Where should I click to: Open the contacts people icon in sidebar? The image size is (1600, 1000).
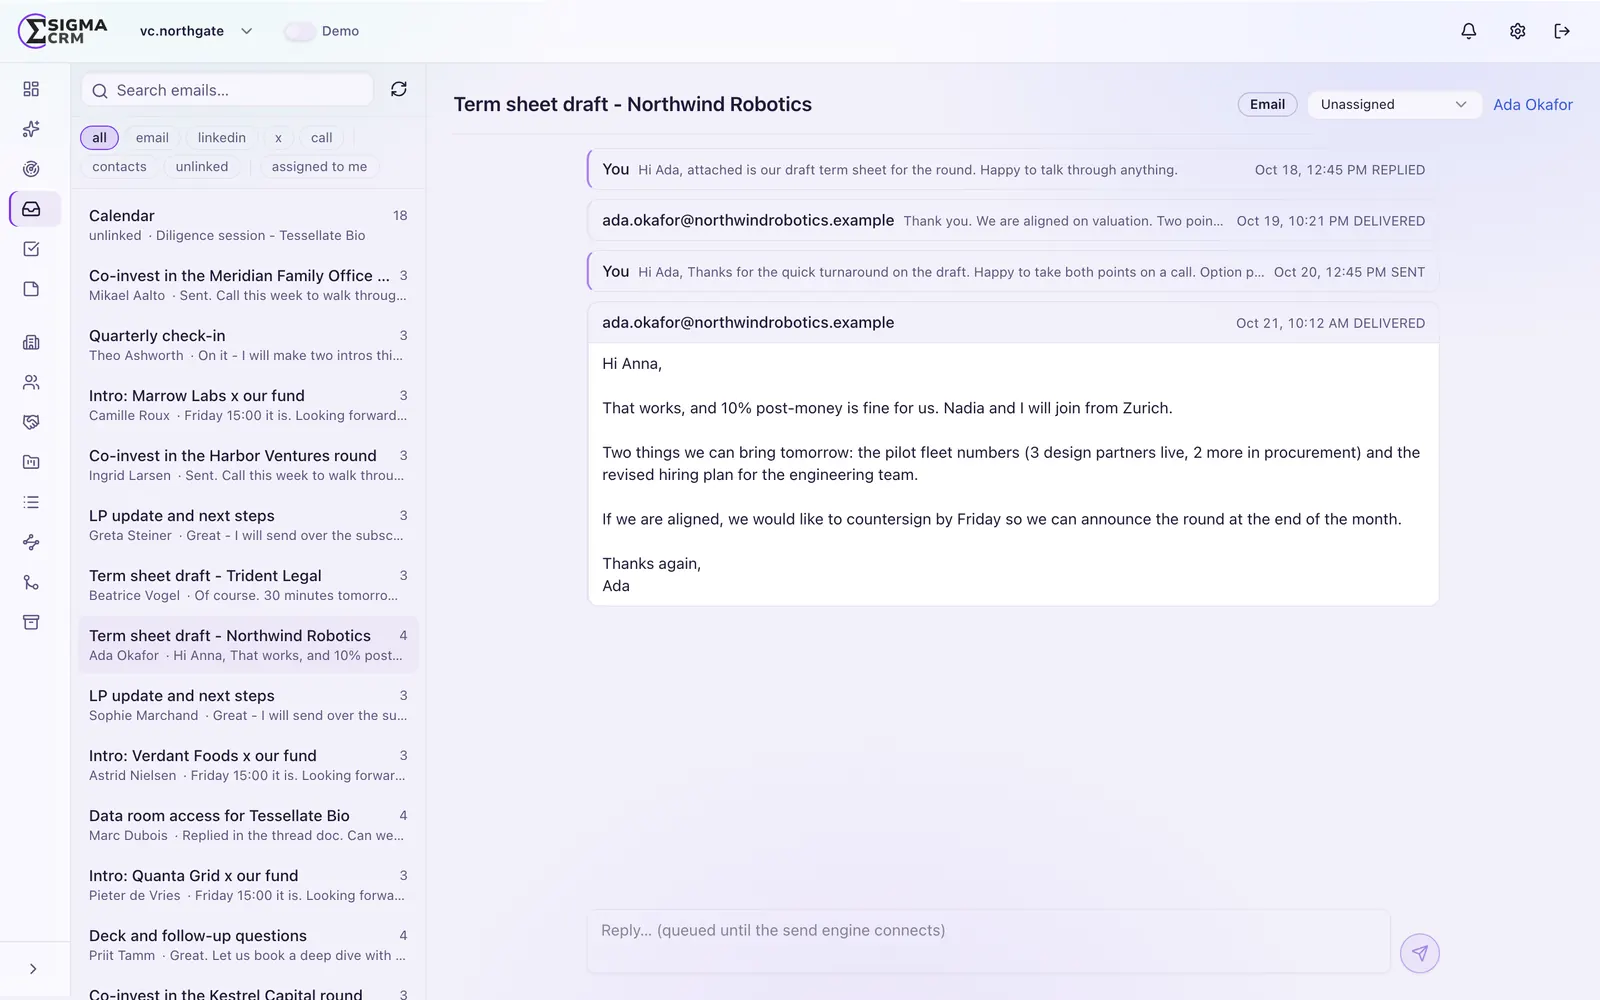pyautogui.click(x=31, y=382)
